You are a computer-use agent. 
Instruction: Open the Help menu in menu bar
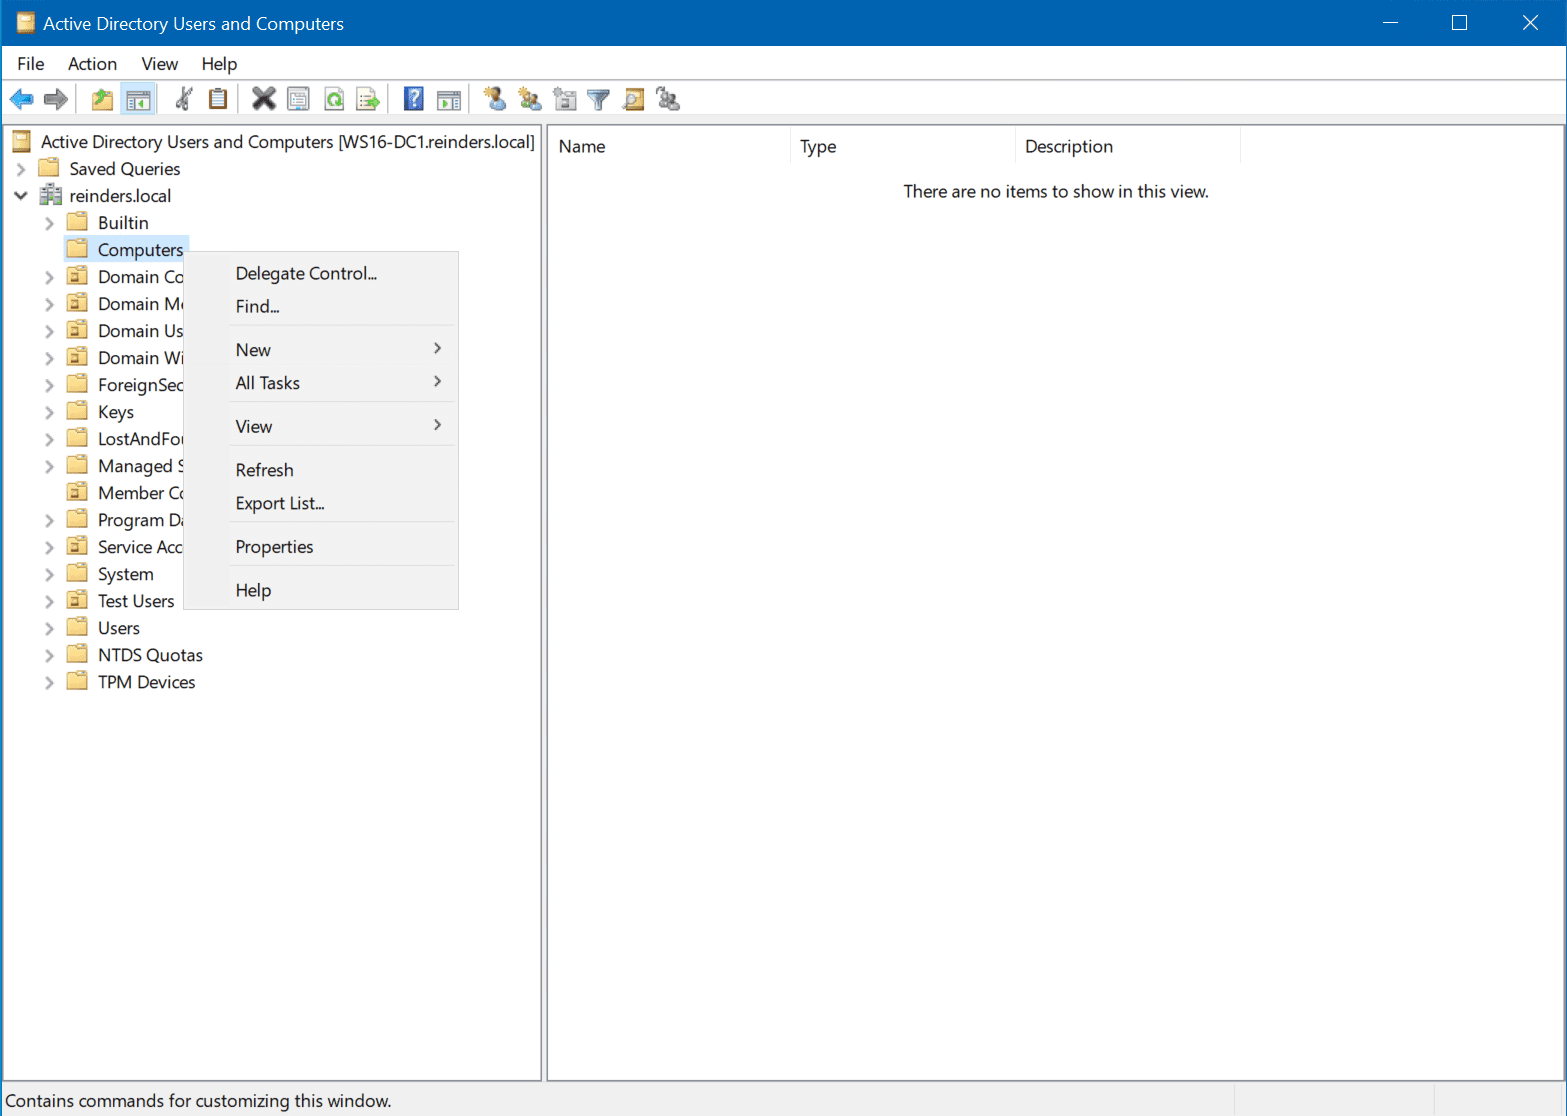click(x=219, y=64)
